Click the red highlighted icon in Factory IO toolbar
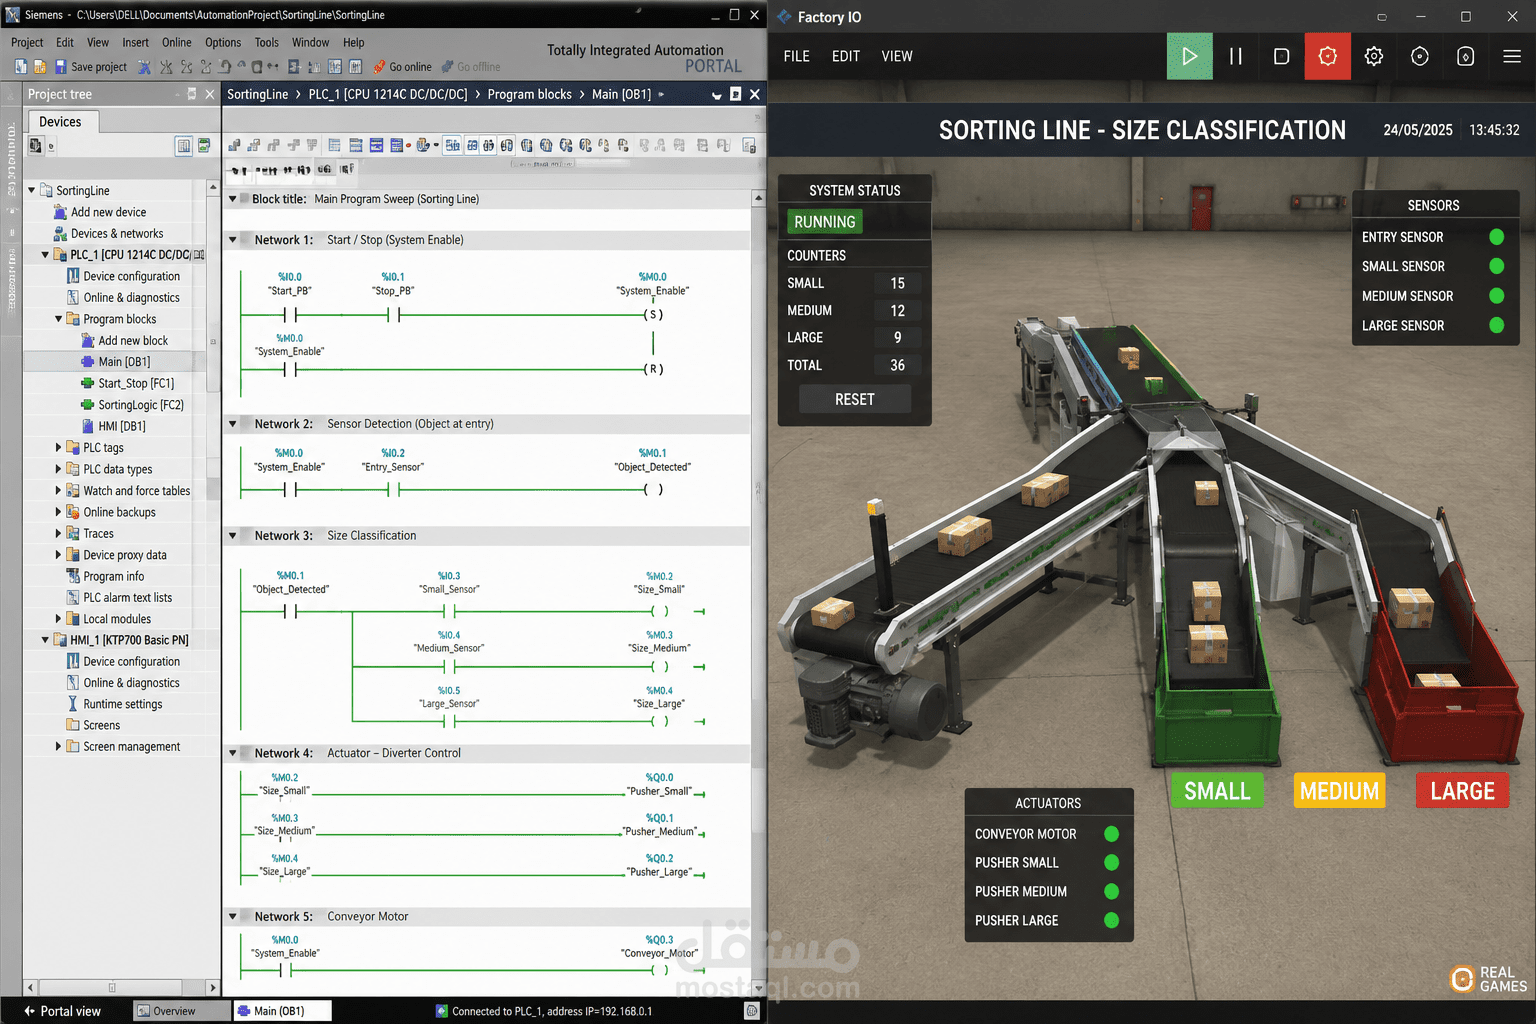The width and height of the screenshot is (1536, 1024). (x=1328, y=56)
